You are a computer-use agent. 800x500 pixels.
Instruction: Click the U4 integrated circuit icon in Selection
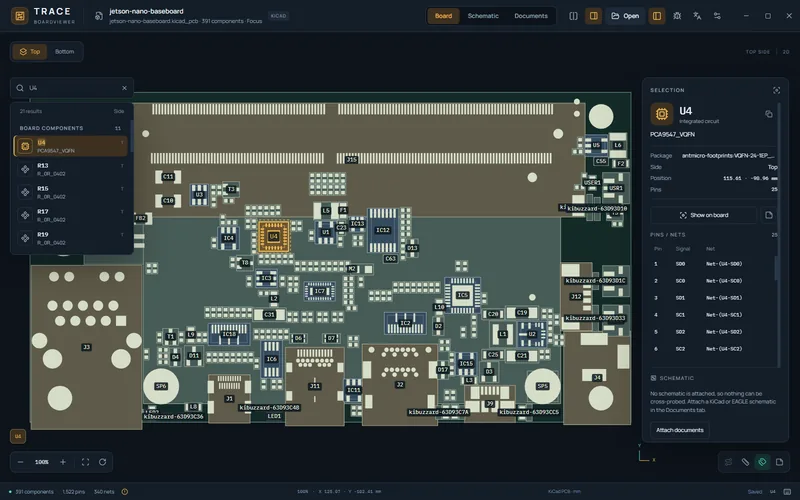[x=662, y=114]
